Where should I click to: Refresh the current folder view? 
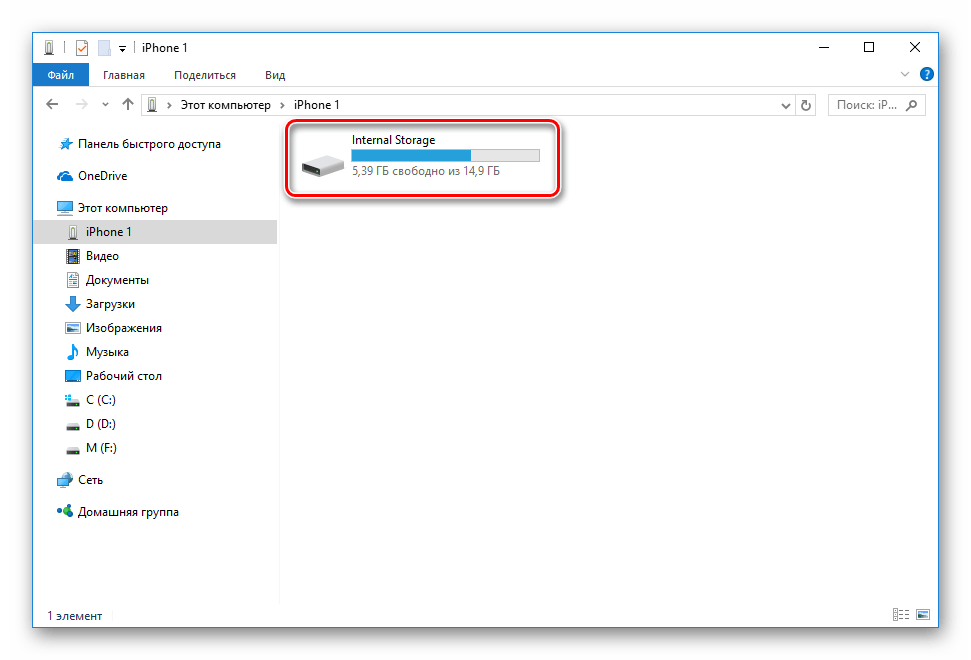pos(806,105)
